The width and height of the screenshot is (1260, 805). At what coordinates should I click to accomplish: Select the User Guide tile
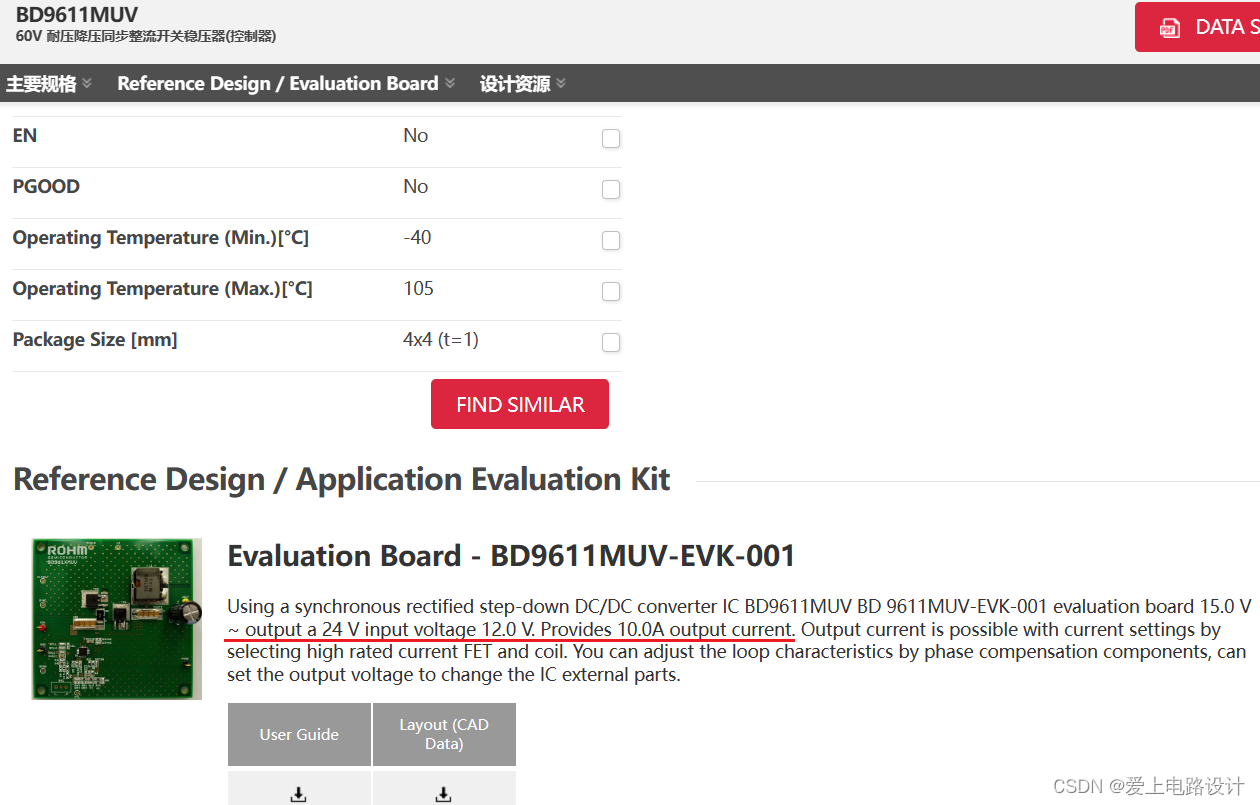tap(299, 735)
